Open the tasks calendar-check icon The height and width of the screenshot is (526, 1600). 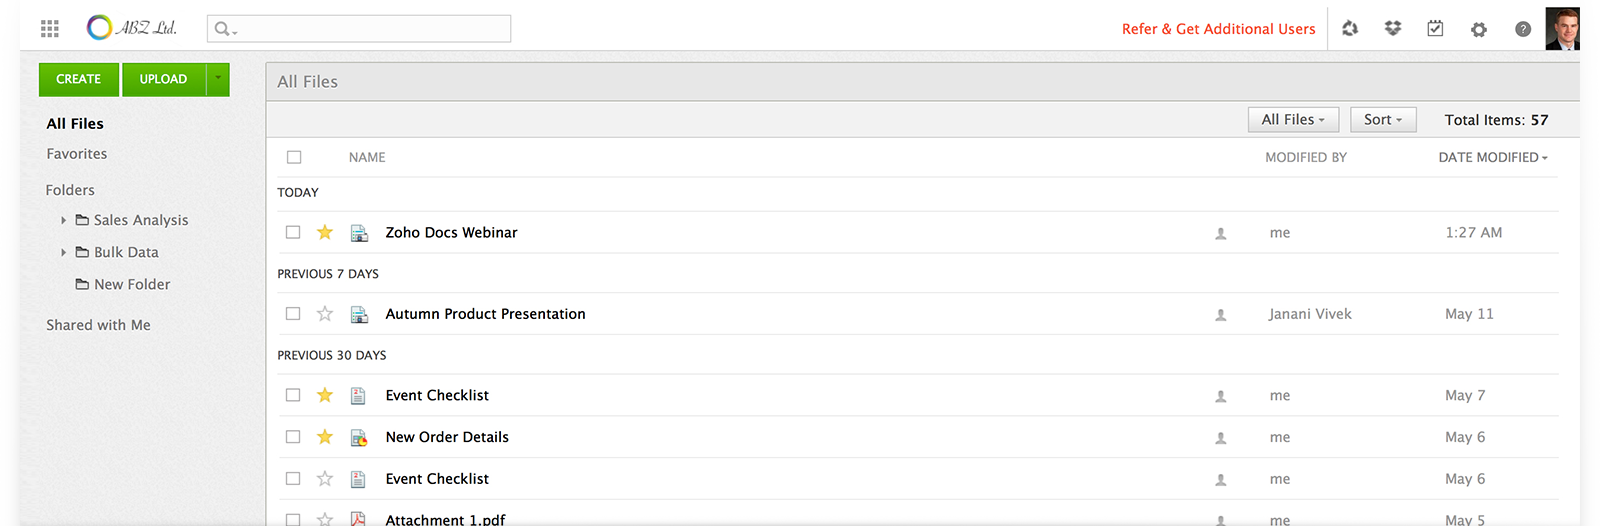[x=1435, y=29]
